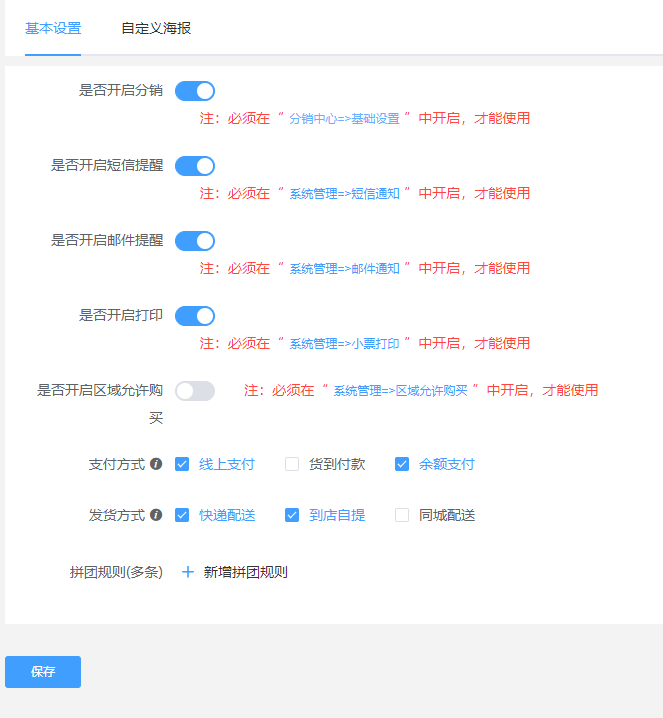Check the 货到付款 checkbox
This screenshot has width=663, height=718.
(292, 464)
